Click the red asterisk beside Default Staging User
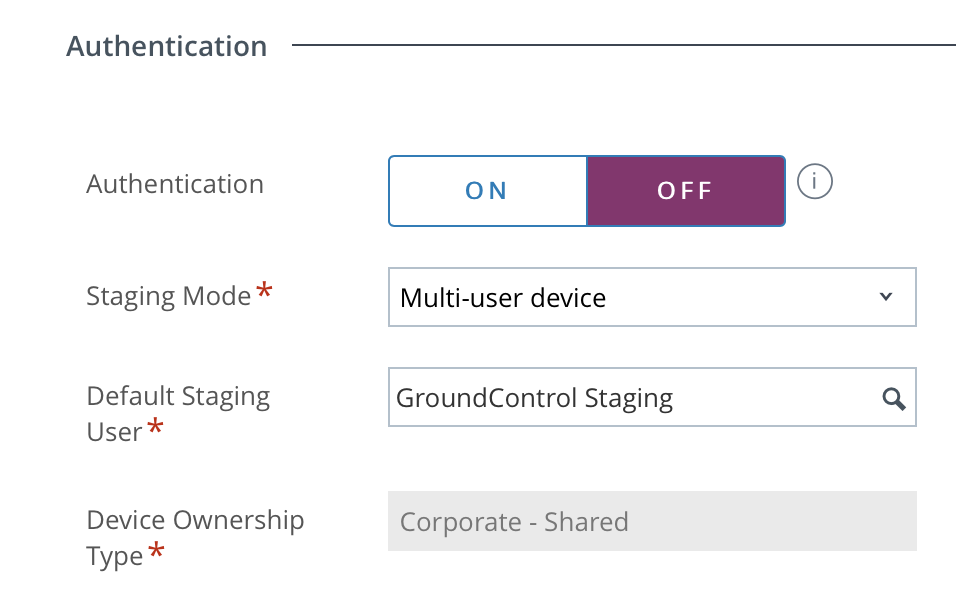 (x=155, y=429)
